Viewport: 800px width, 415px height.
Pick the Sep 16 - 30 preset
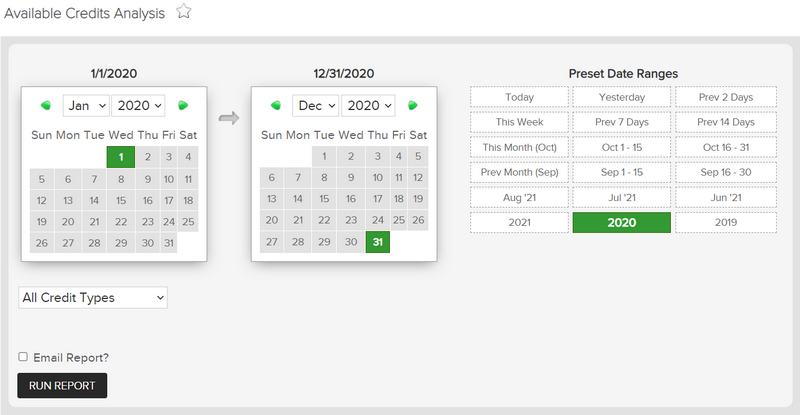click(726, 172)
